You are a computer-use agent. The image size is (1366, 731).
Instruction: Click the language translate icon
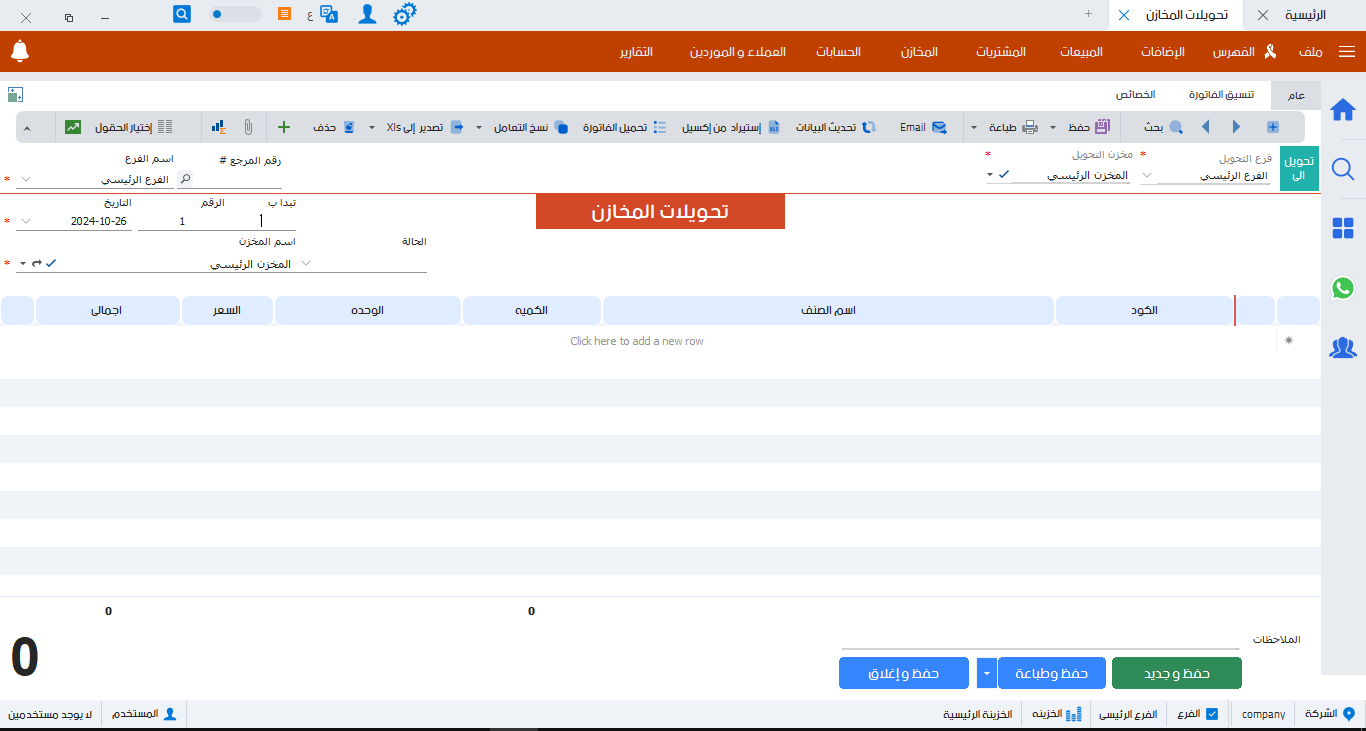coord(329,15)
